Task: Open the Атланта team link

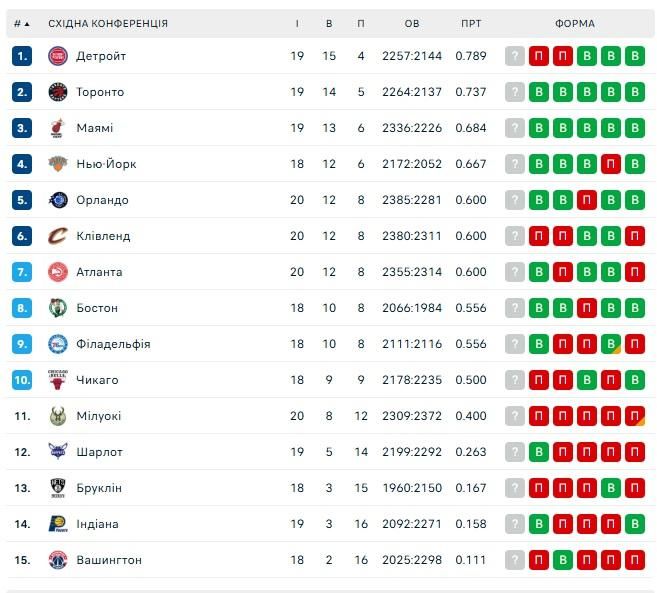Action: tap(99, 272)
